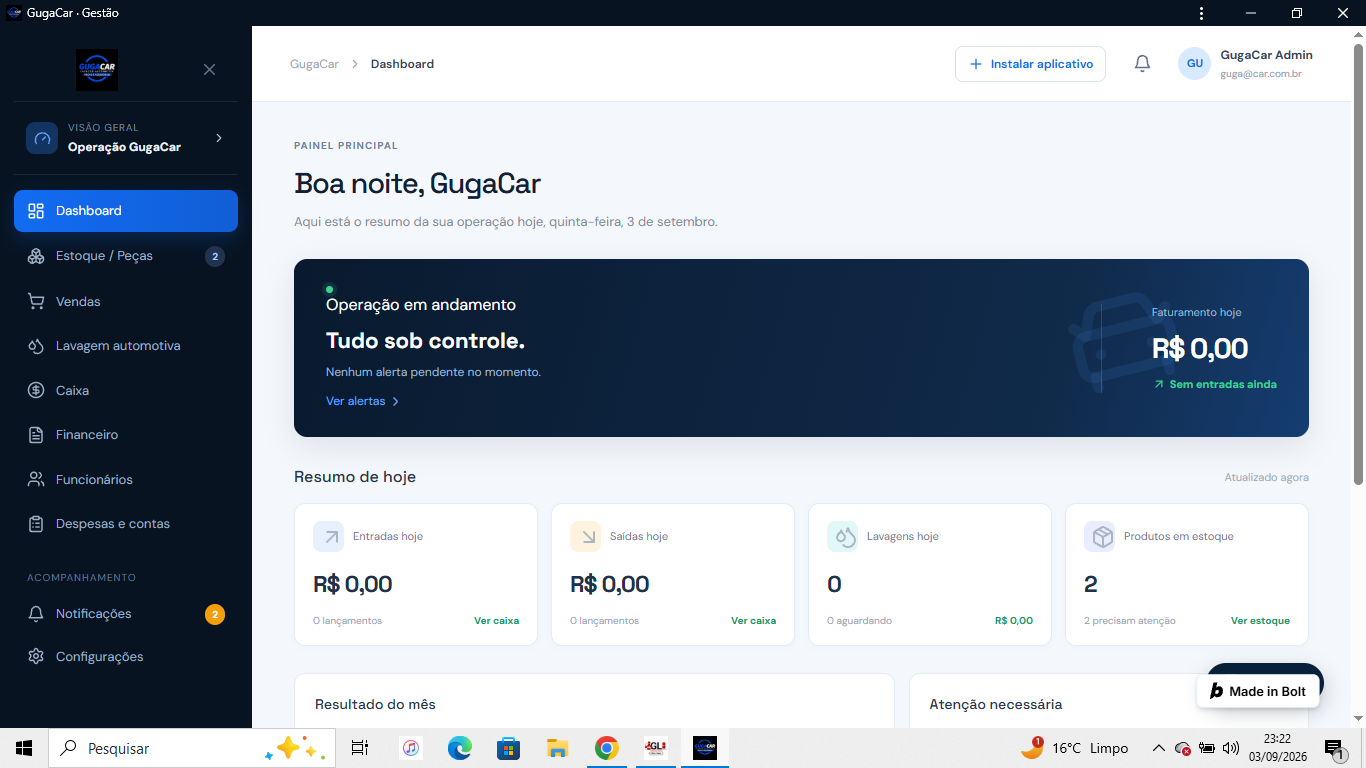The image size is (1366, 768).
Task: Open Lavagem automotiva section
Action: [126, 346]
